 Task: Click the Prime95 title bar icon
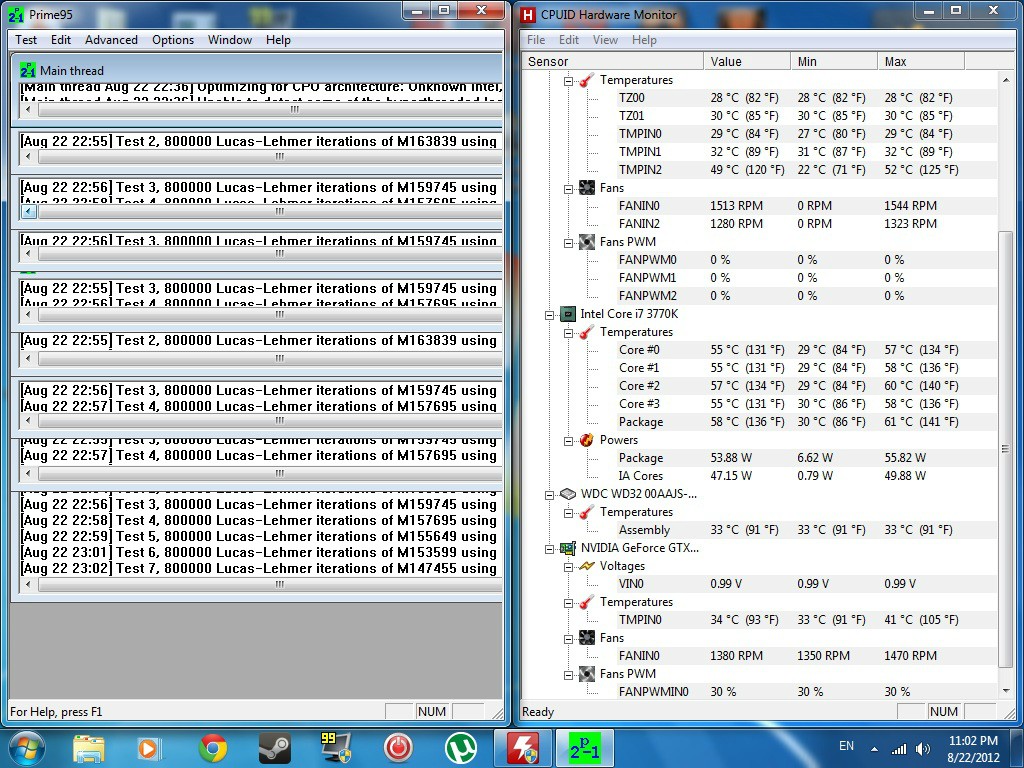[x=17, y=14]
